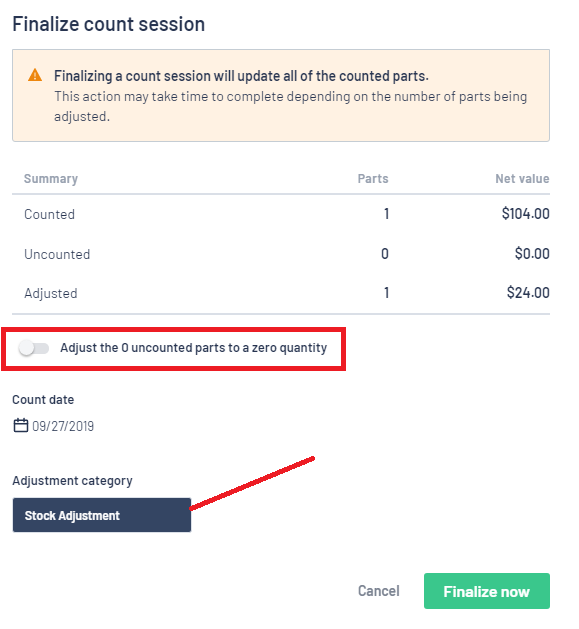Click the $104.00 counted net value

click(525, 213)
